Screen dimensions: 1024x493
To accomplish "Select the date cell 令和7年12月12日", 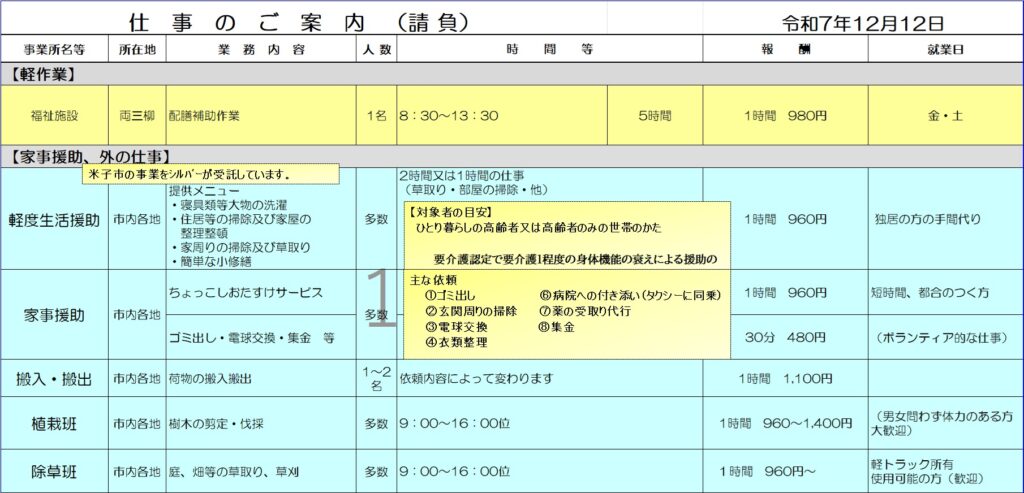I will click(x=864, y=23).
